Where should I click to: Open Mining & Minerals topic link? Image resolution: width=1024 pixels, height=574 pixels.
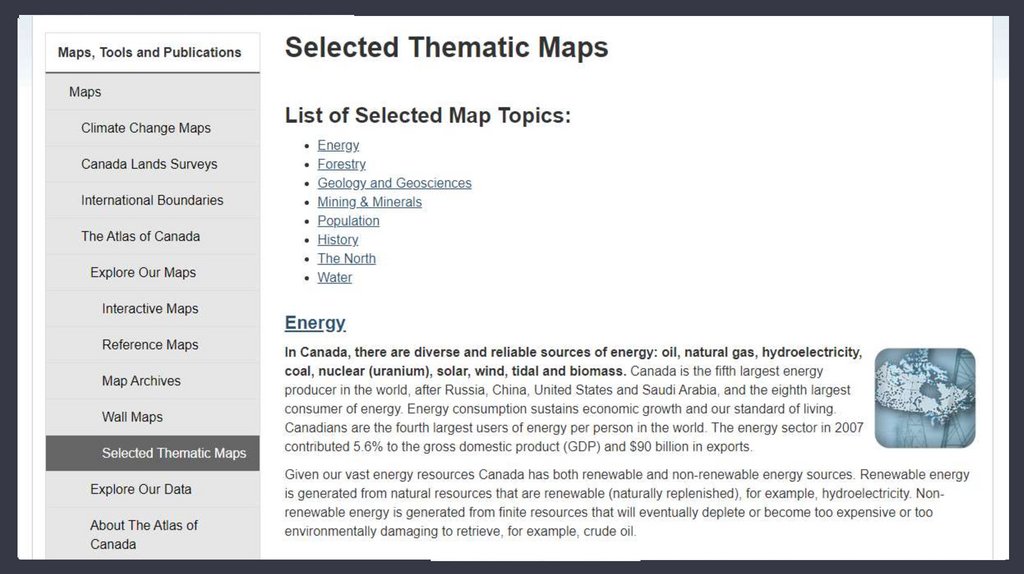pyautogui.click(x=369, y=202)
